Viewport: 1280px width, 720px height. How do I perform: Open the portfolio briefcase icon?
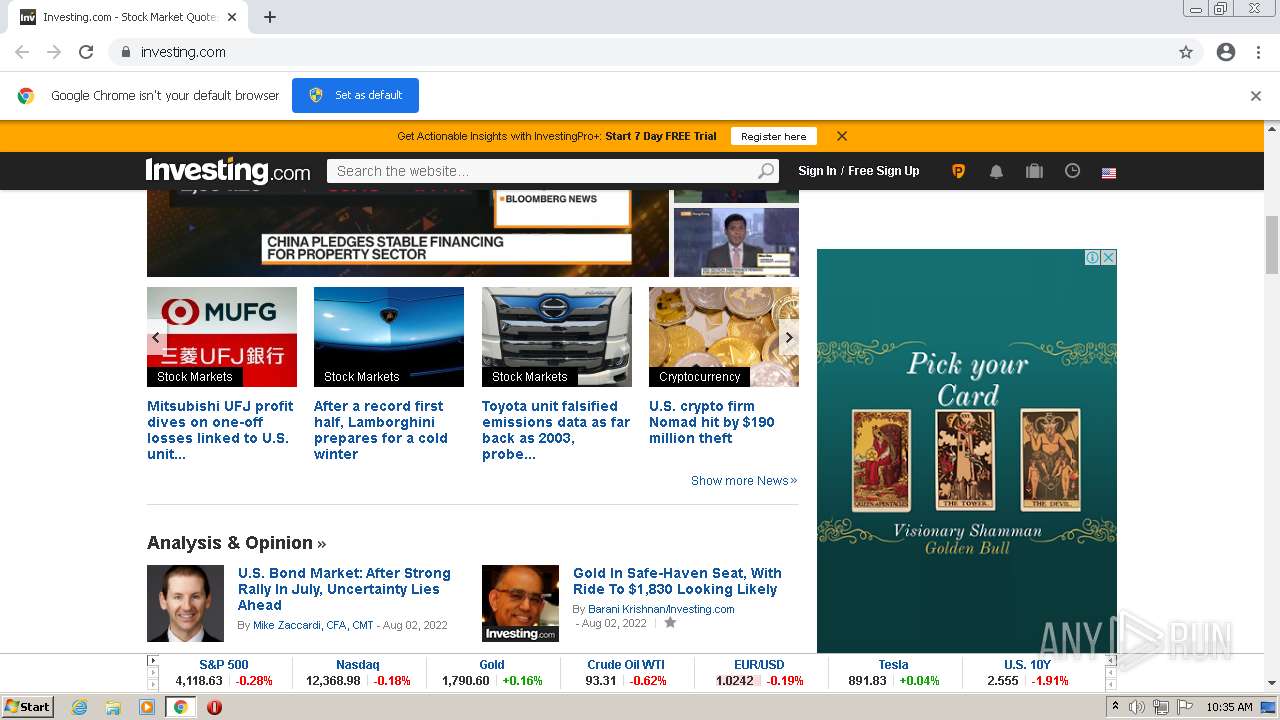tap(1034, 171)
